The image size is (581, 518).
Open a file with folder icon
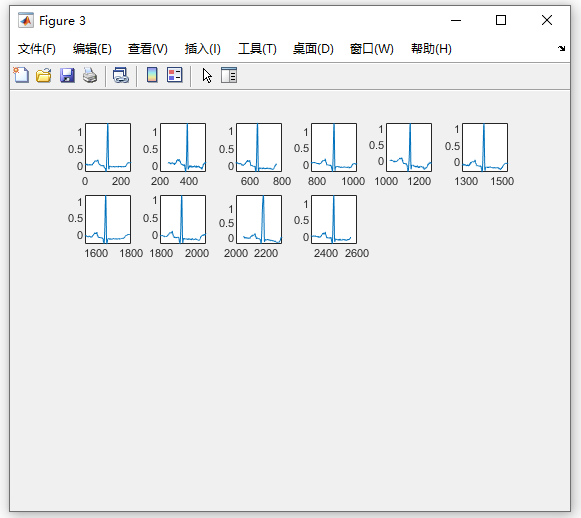(44, 75)
